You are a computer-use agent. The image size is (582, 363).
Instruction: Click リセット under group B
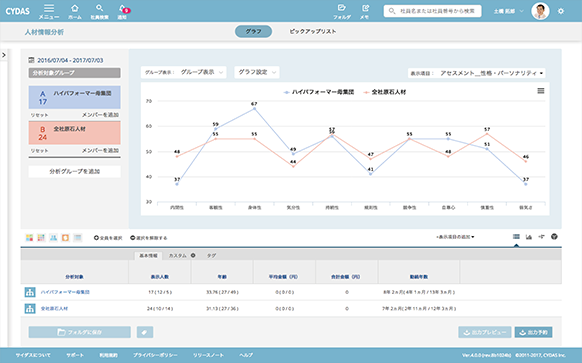coord(39,151)
